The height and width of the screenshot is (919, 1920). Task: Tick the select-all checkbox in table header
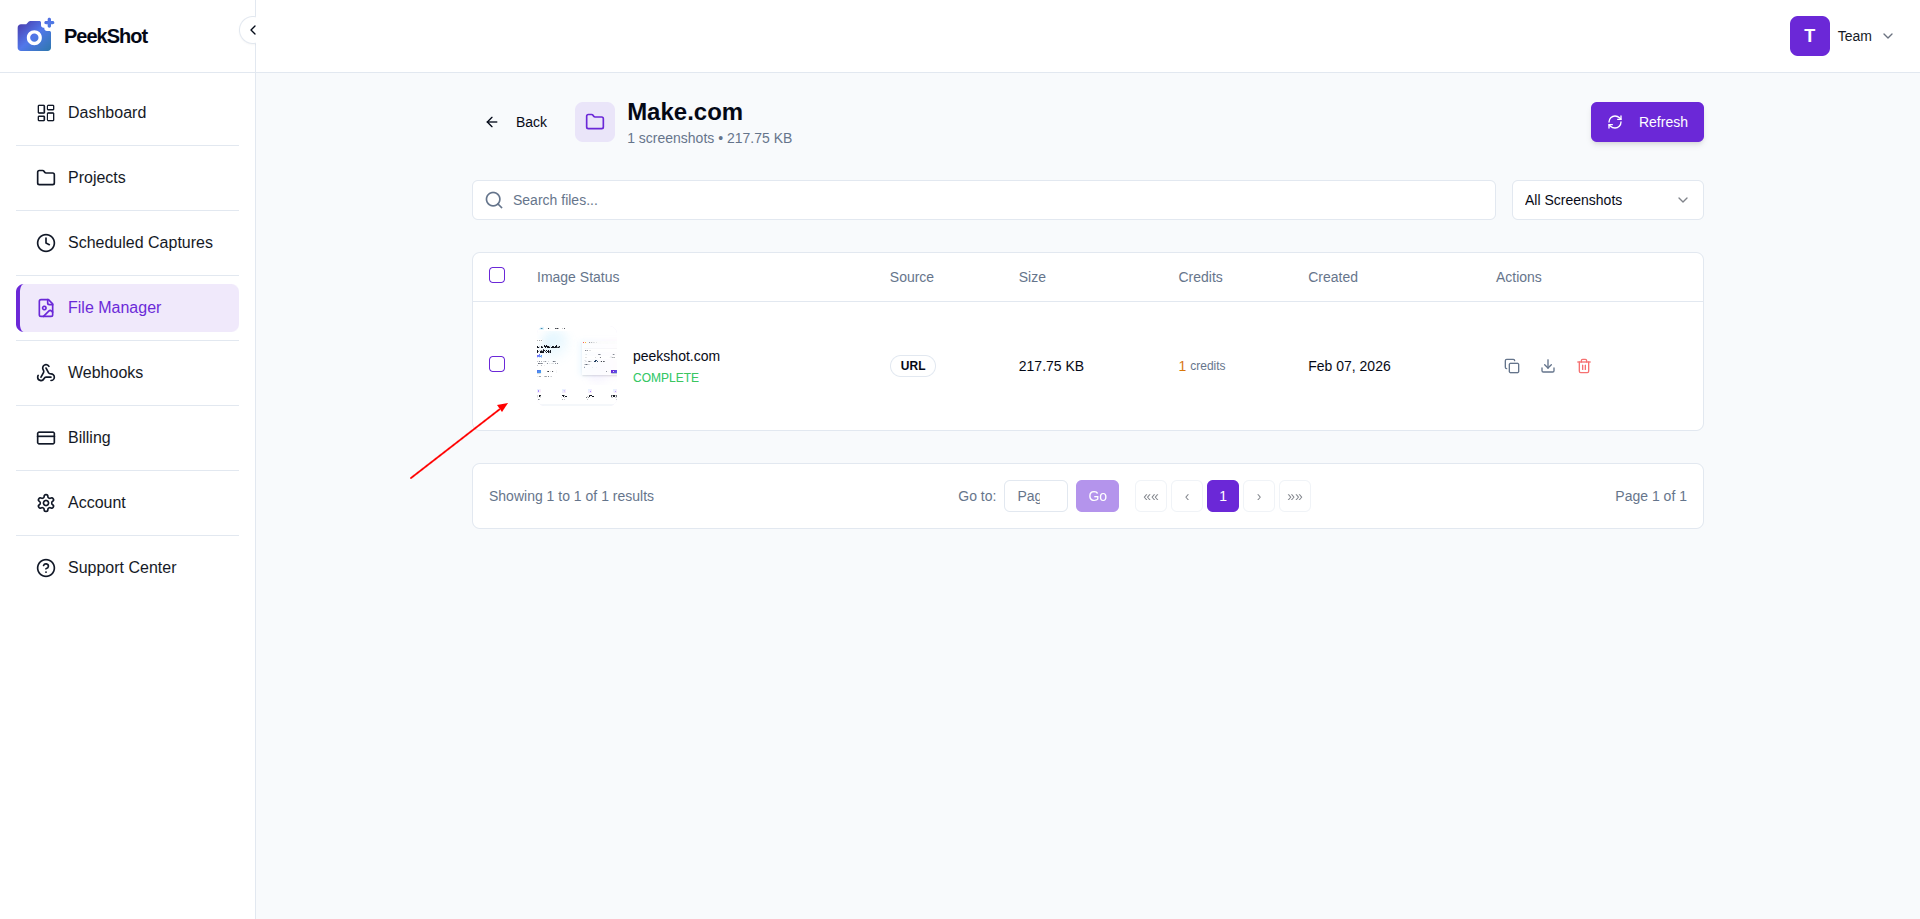click(497, 275)
